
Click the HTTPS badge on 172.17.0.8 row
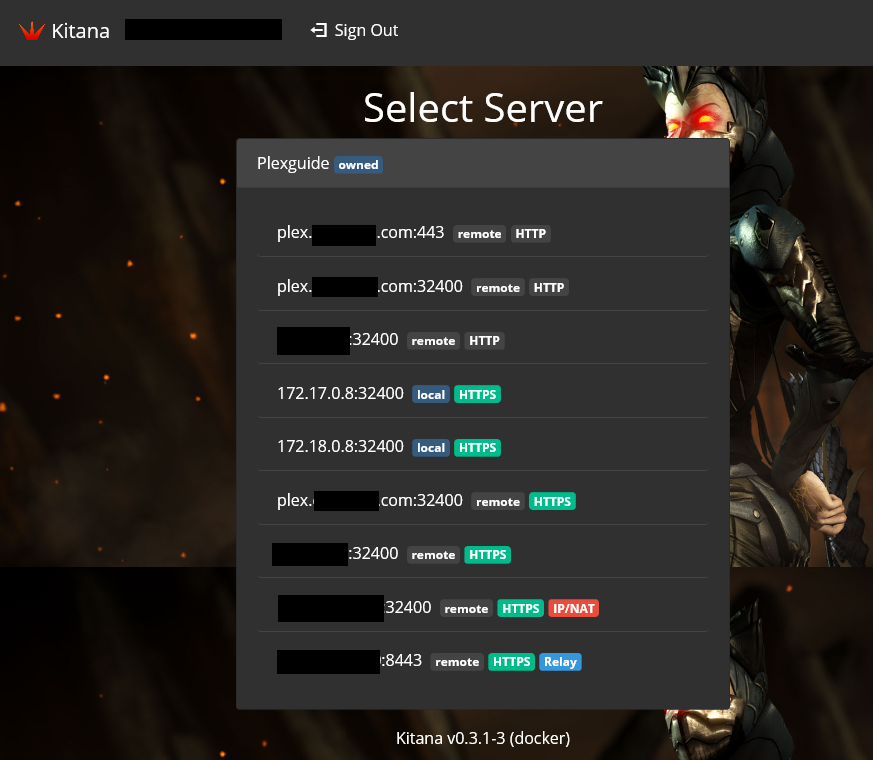(x=477, y=394)
